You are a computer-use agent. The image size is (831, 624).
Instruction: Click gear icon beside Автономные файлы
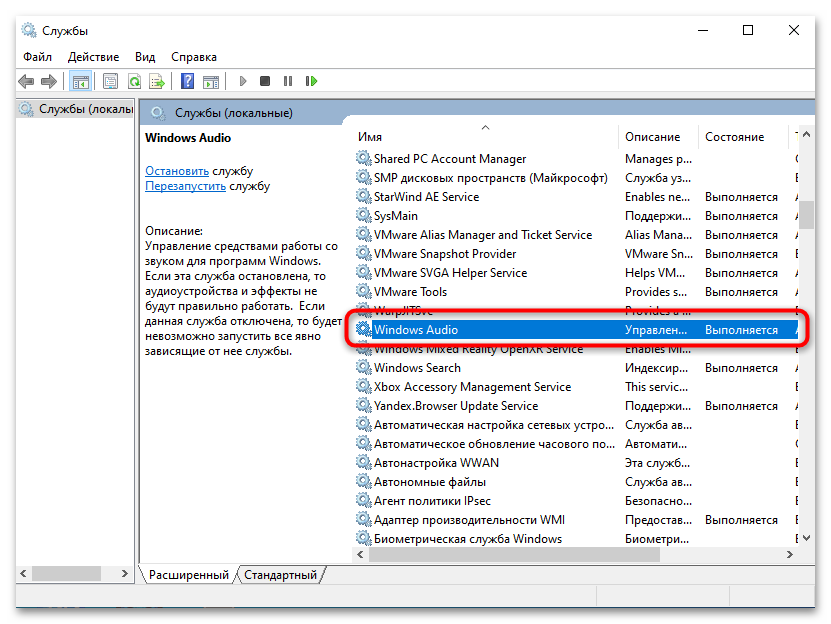pos(363,481)
